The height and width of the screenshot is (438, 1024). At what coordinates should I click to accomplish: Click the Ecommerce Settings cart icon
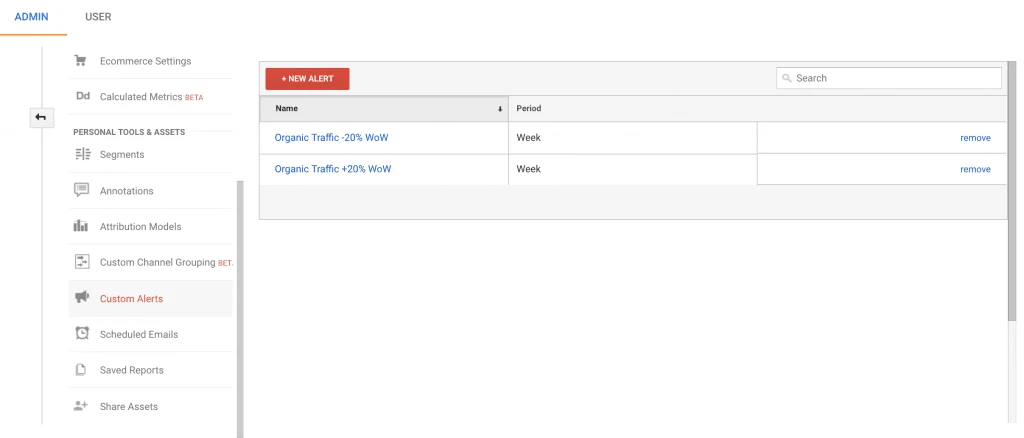81,61
